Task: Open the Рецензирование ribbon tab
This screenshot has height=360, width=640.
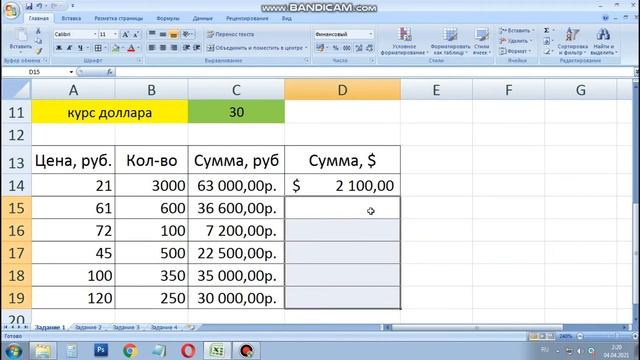Action: coord(247,18)
